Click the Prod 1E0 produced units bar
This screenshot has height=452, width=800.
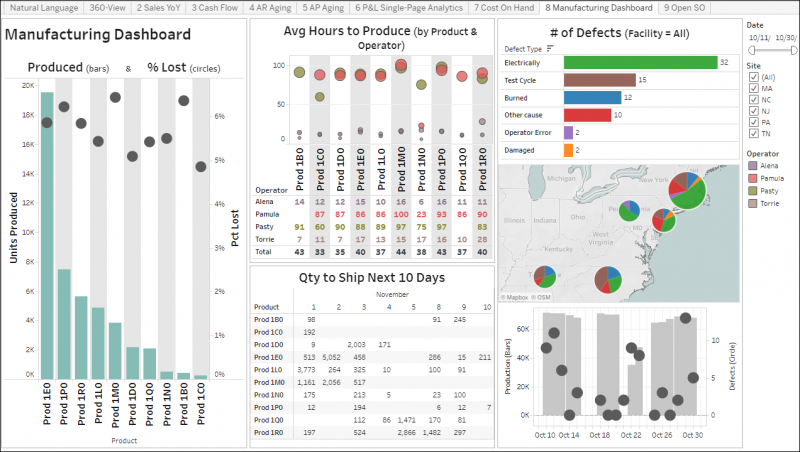47,235
